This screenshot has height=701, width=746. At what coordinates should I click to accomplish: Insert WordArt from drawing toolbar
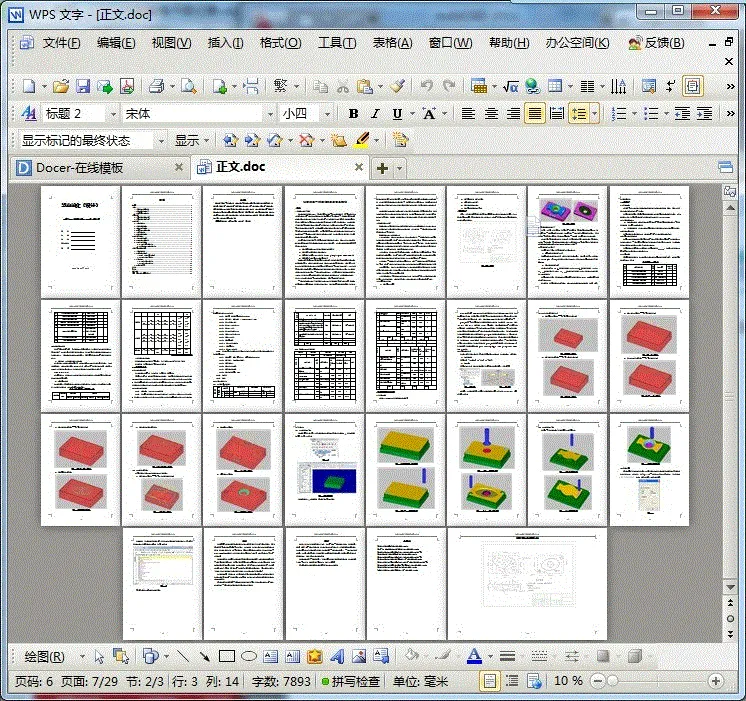click(337, 657)
